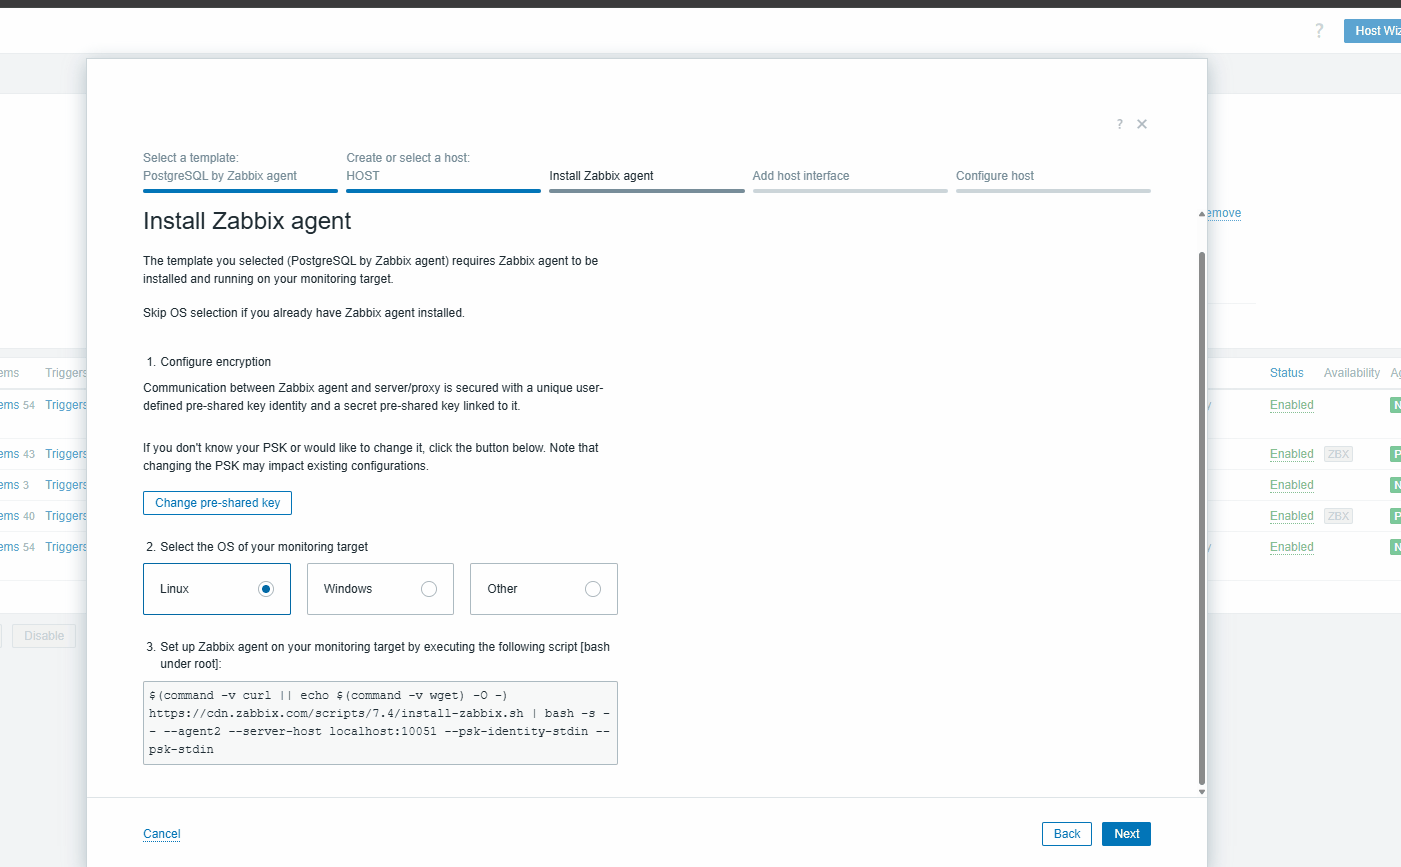Click inside the install script text box

380,723
